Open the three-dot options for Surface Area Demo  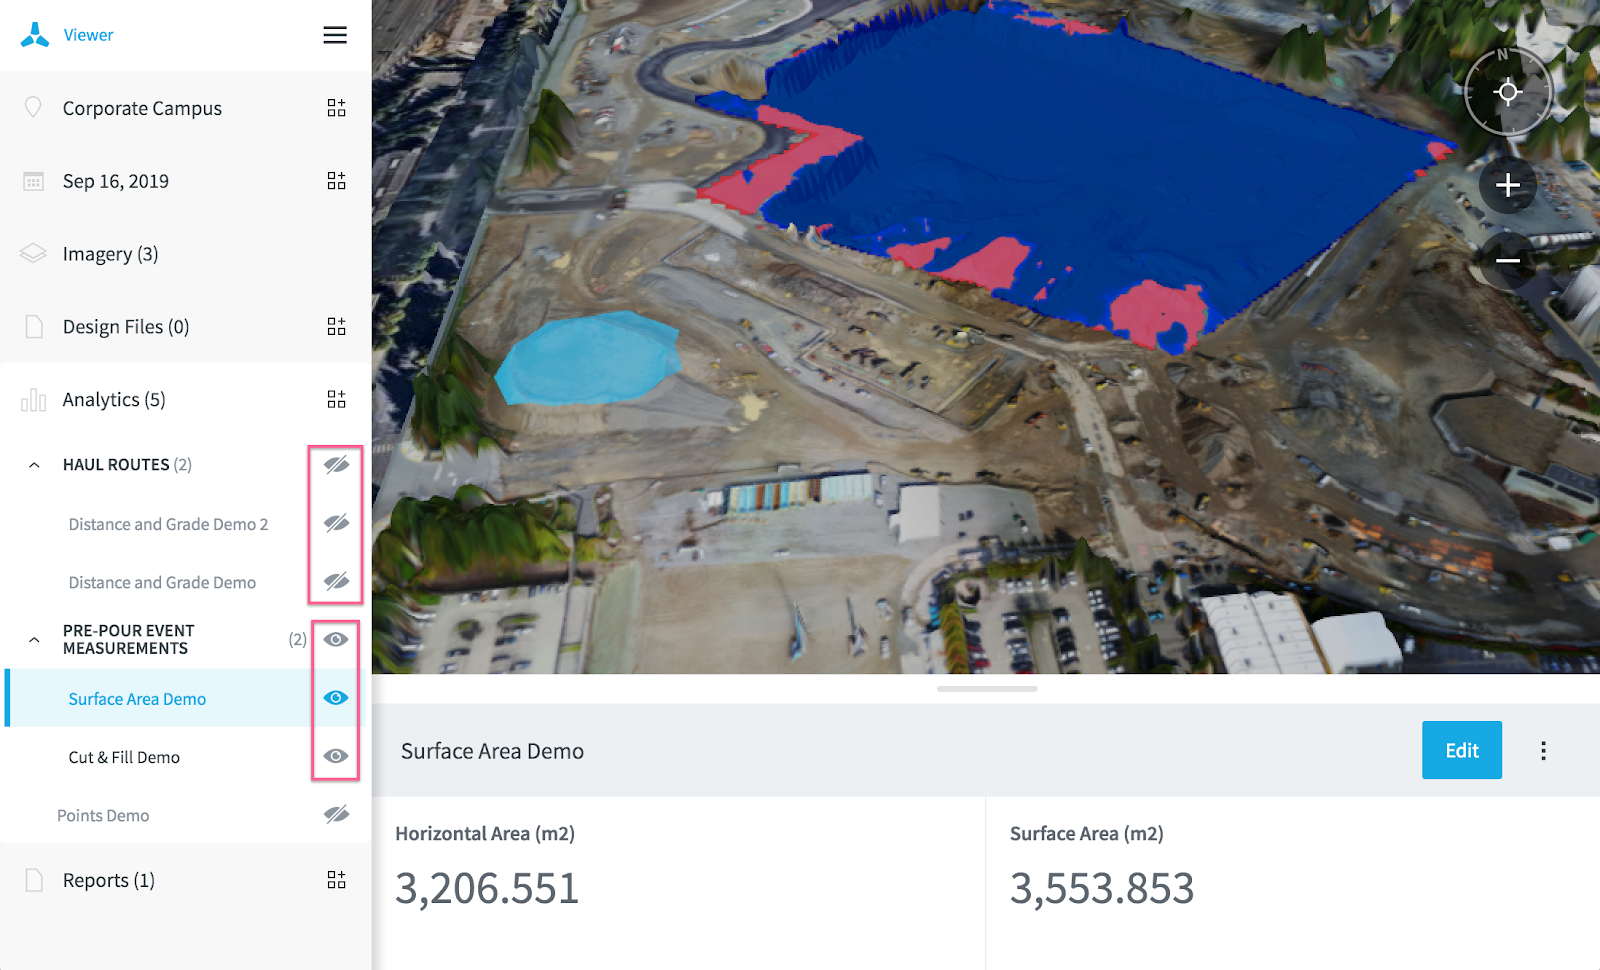1543,751
